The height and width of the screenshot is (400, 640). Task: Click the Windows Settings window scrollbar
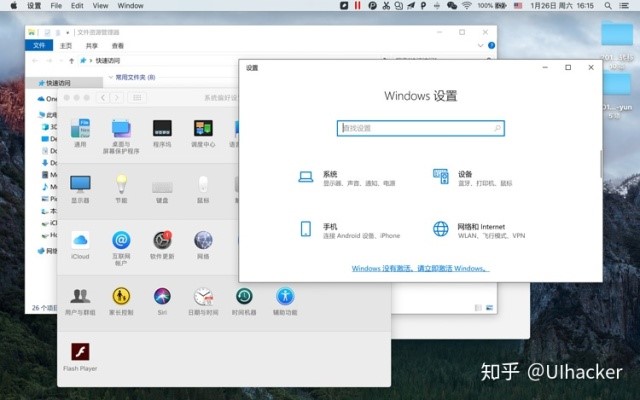click(x=600, y=165)
